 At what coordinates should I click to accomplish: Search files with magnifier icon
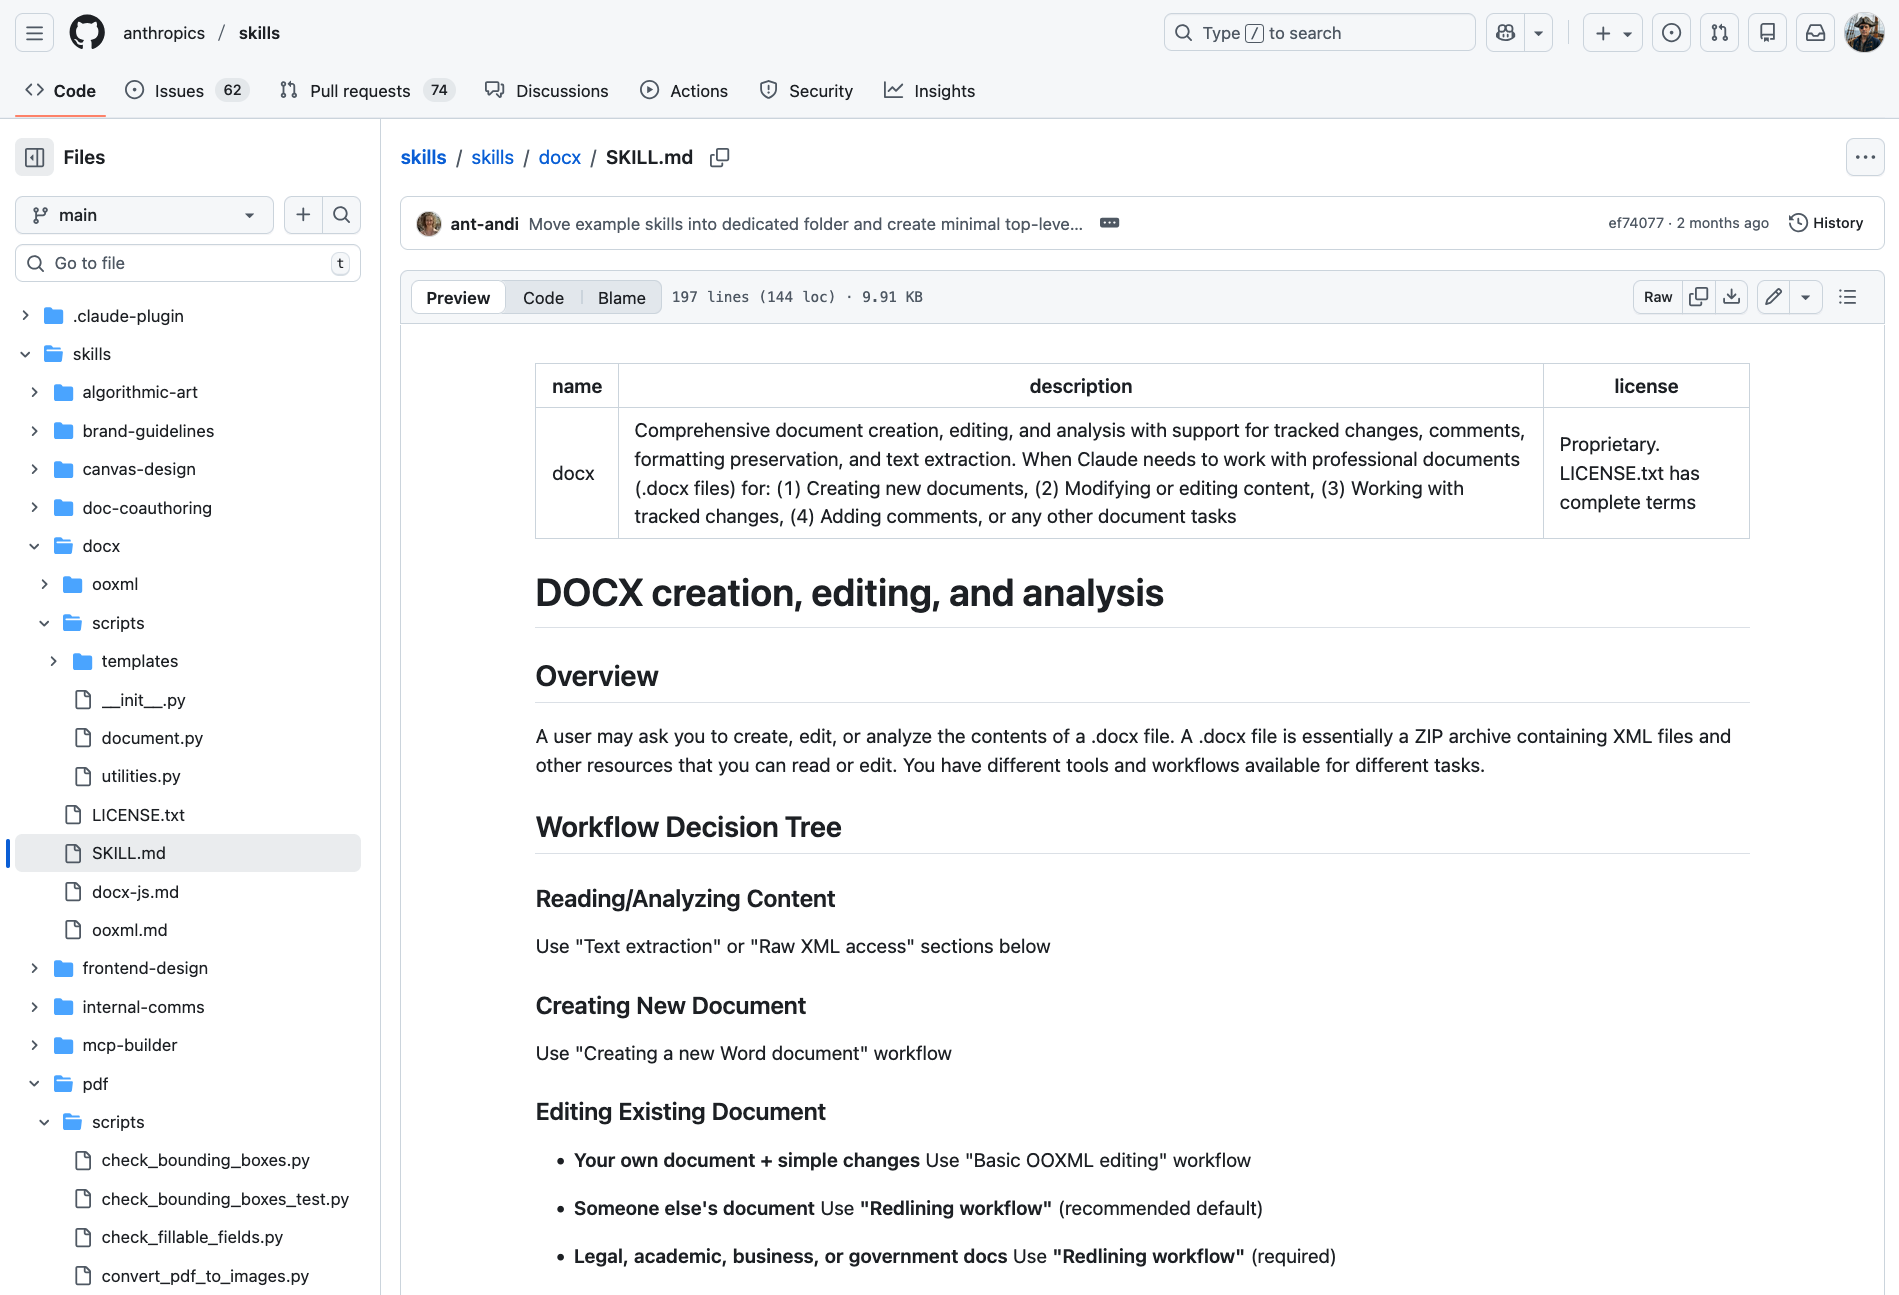tap(341, 215)
